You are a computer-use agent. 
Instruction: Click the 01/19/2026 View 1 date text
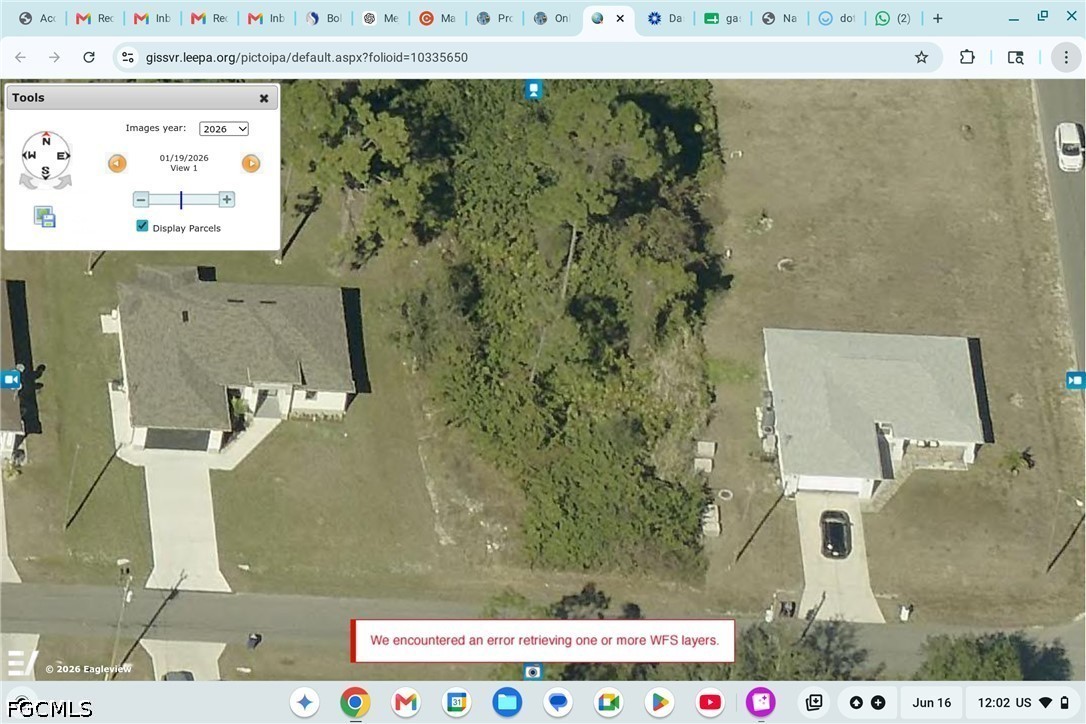(x=184, y=163)
